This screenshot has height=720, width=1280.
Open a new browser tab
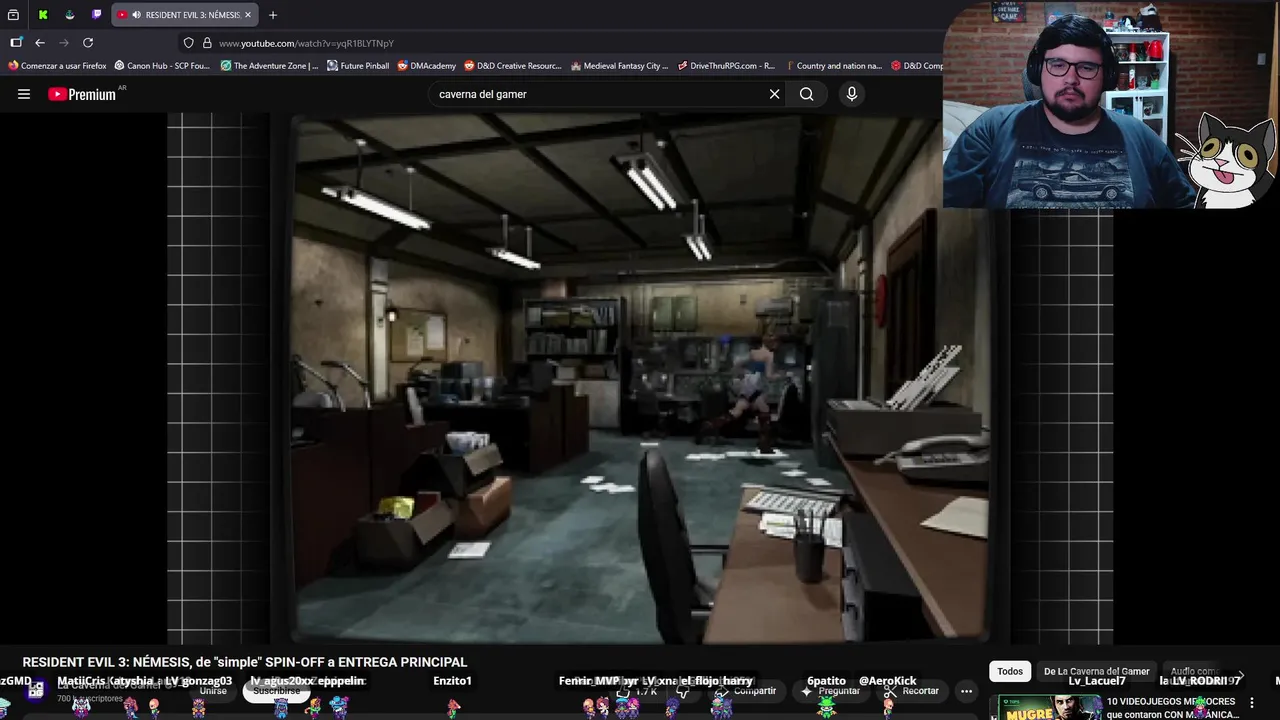[x=272, y=15]
